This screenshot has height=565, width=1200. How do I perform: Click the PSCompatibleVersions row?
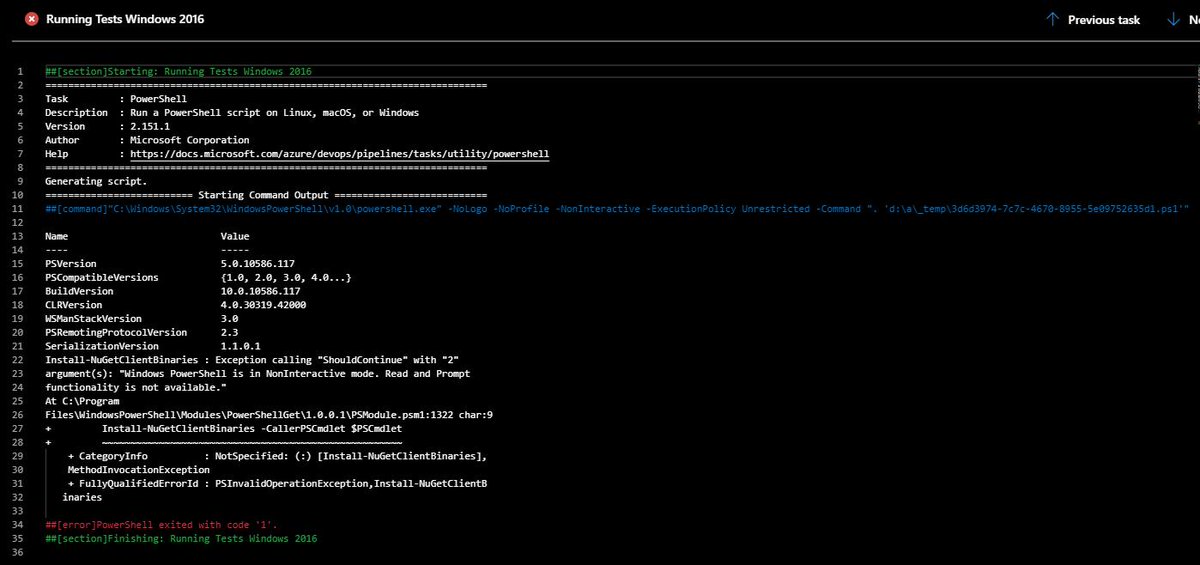coord(198,277)
